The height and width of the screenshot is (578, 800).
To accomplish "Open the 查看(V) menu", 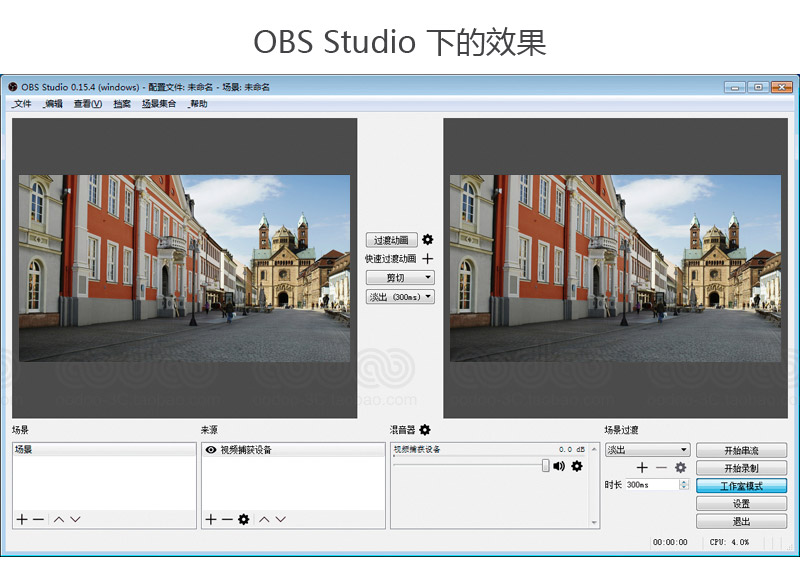I will pos(87,104).
